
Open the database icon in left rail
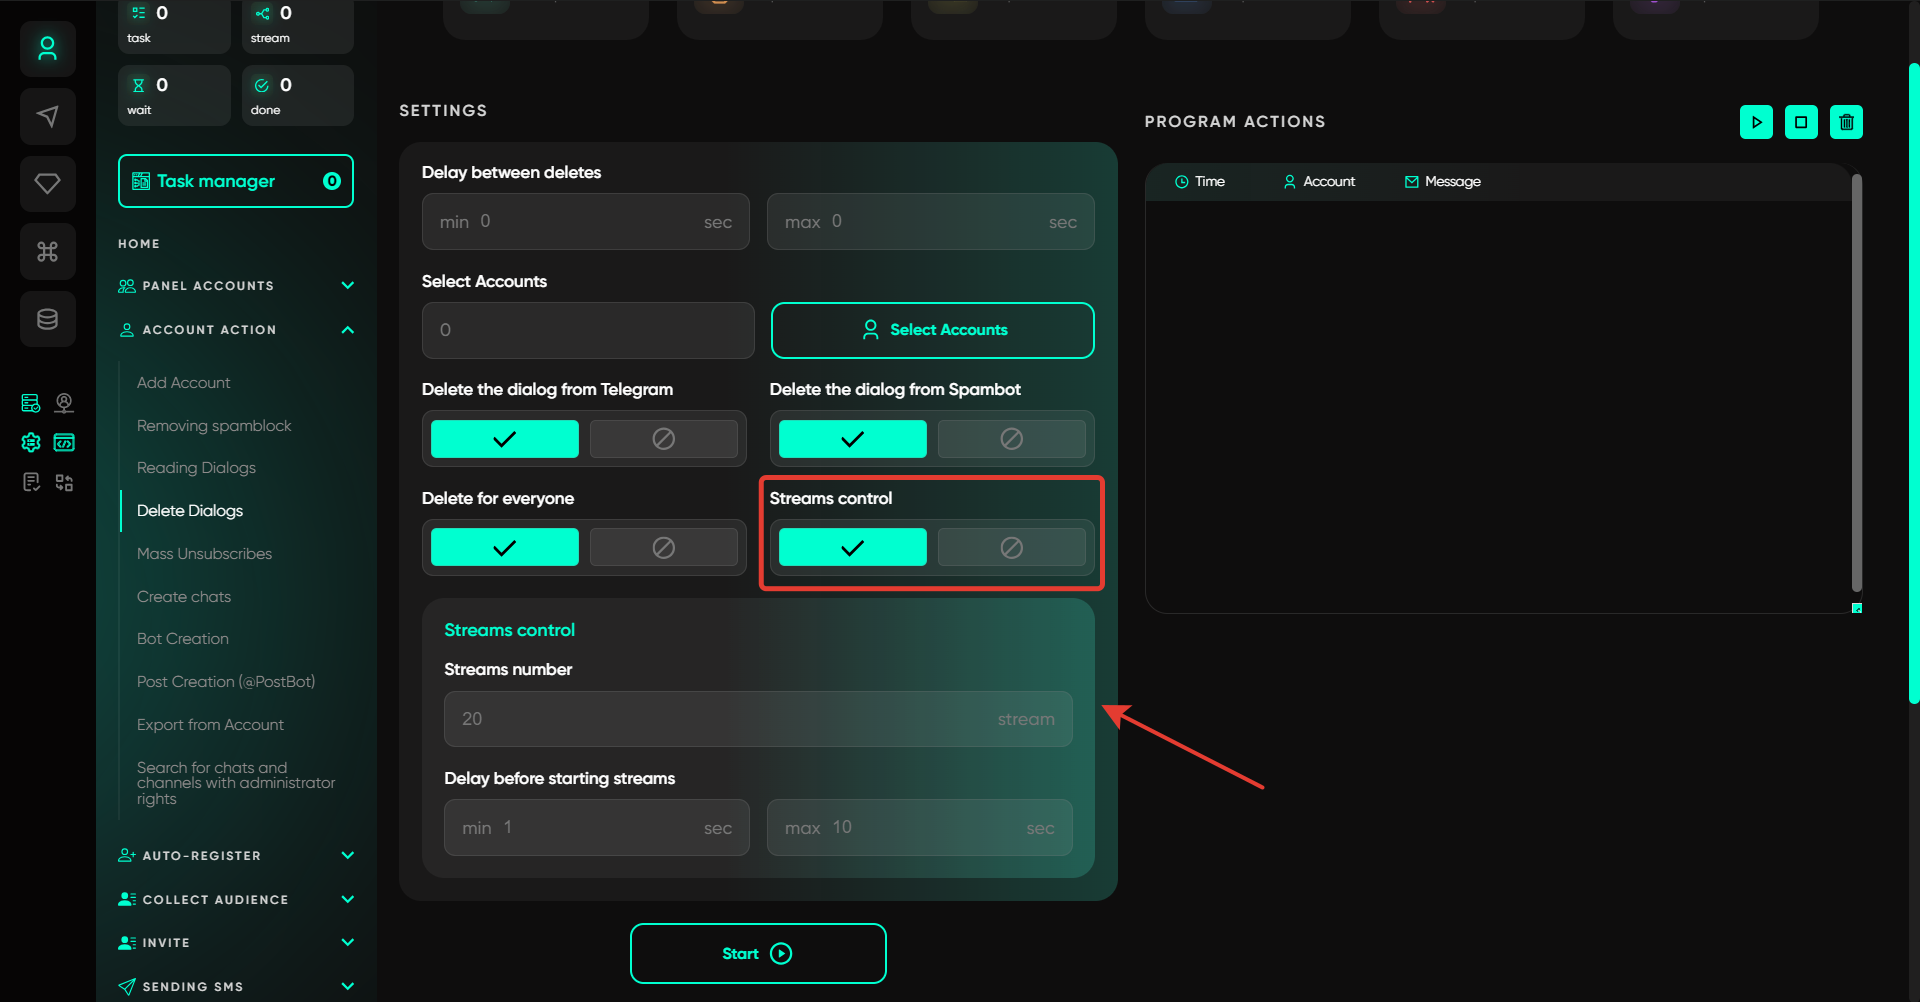pos(47,319)
